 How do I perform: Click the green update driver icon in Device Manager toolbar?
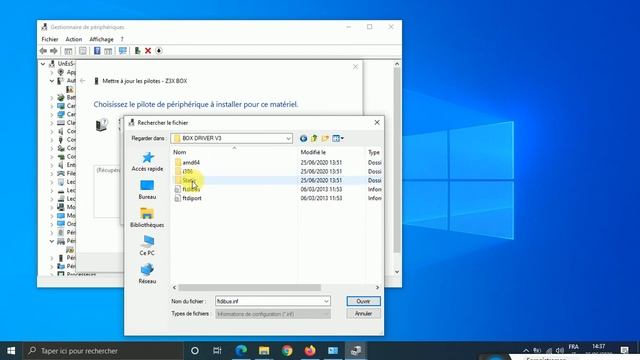click(138, 51)
